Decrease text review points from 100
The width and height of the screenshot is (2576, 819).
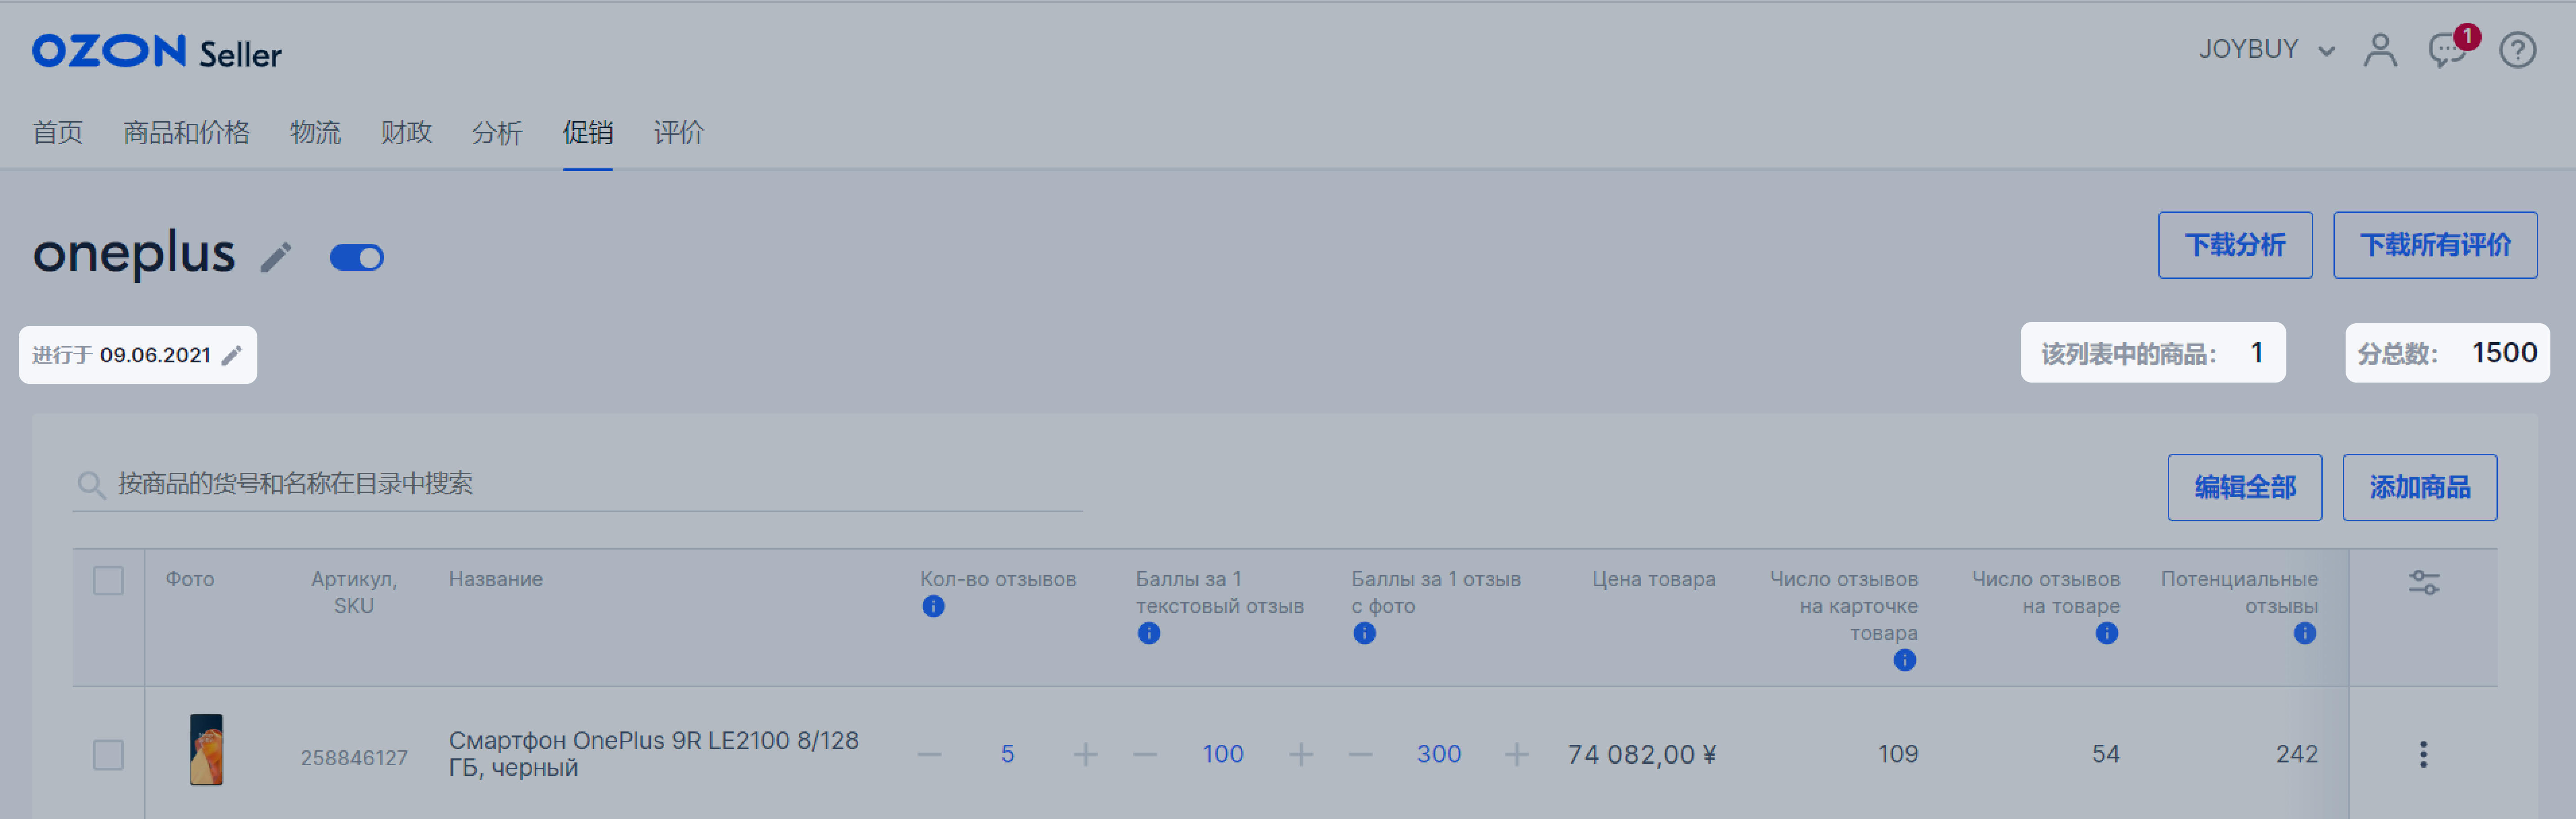(x=1145, y=754)
